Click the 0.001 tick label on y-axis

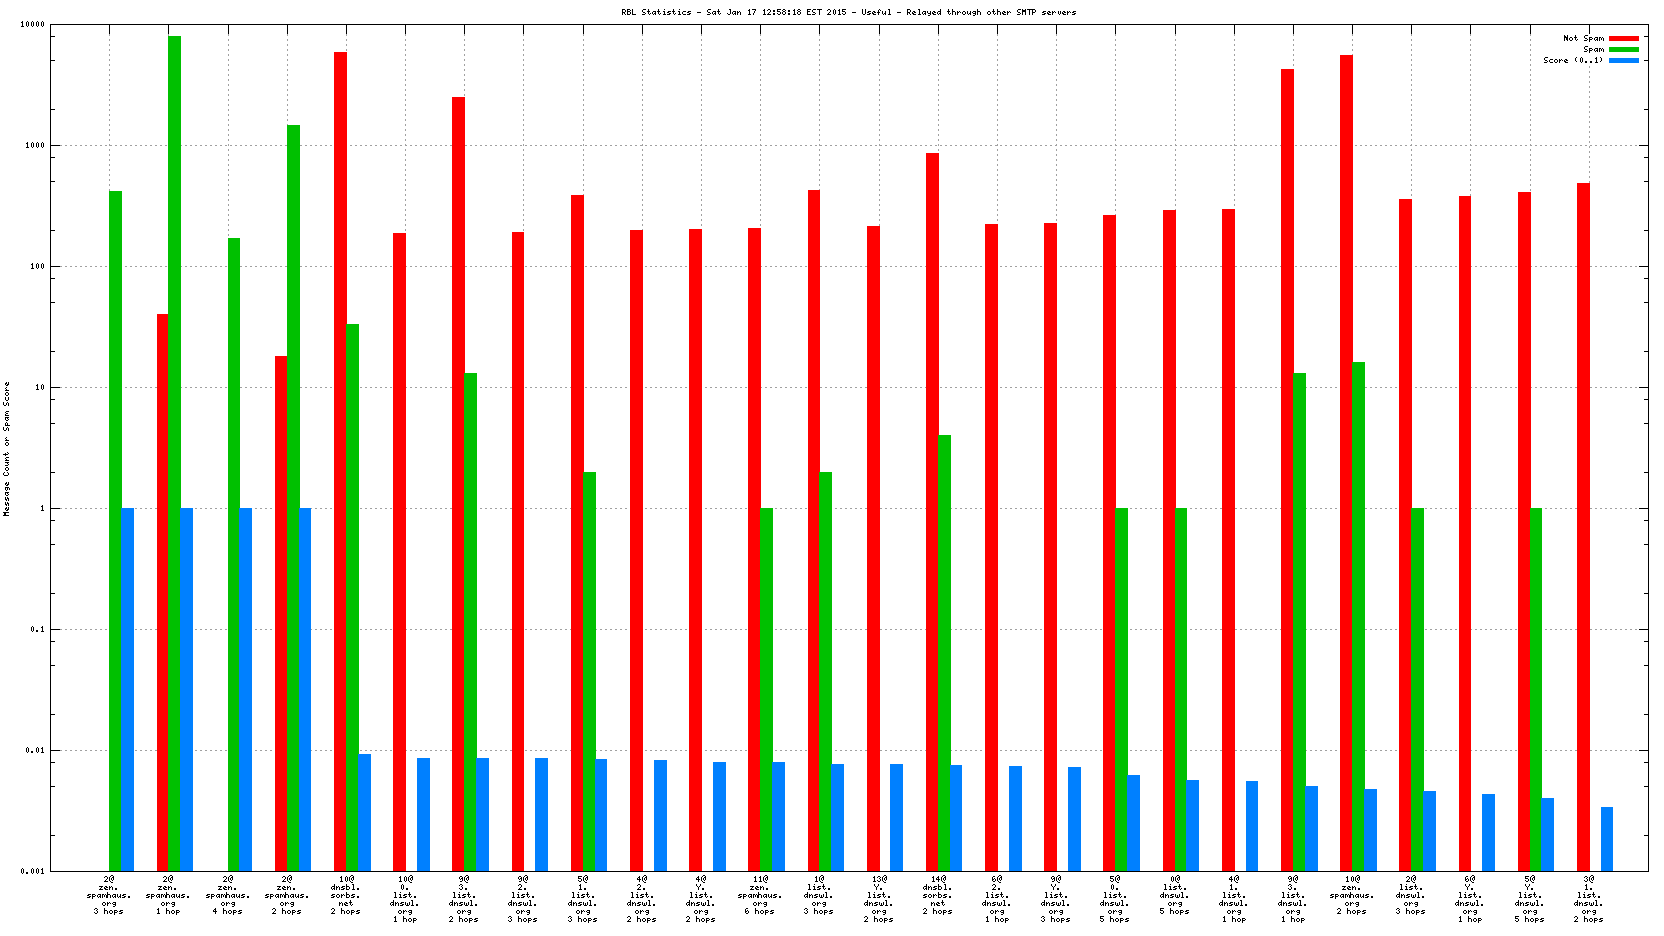32,871
